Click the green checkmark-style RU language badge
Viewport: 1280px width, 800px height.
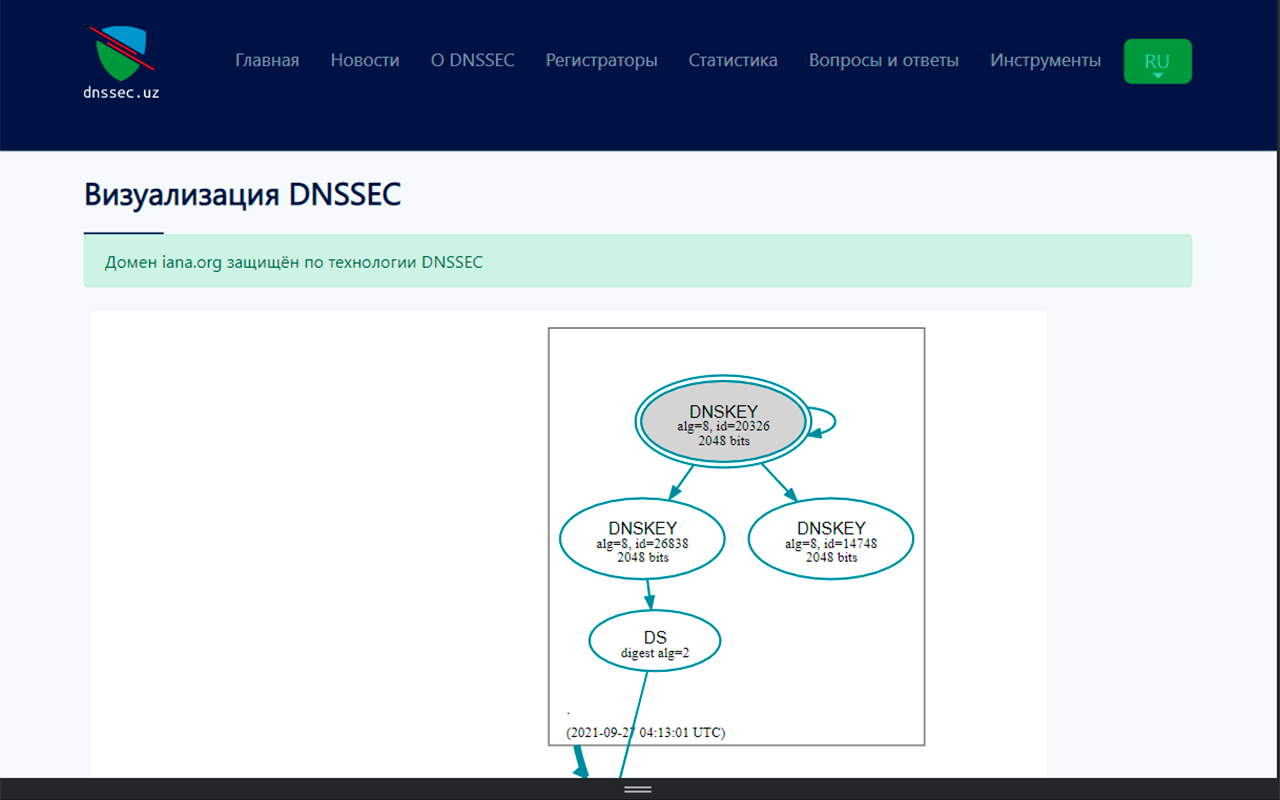(1157, 60)
